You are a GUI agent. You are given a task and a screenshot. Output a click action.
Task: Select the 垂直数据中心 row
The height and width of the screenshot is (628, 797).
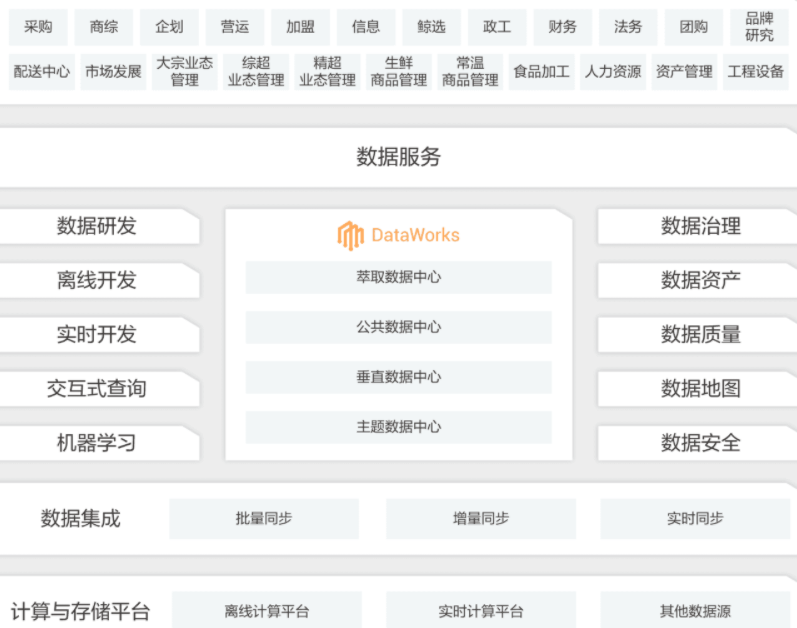coord(398,377)
